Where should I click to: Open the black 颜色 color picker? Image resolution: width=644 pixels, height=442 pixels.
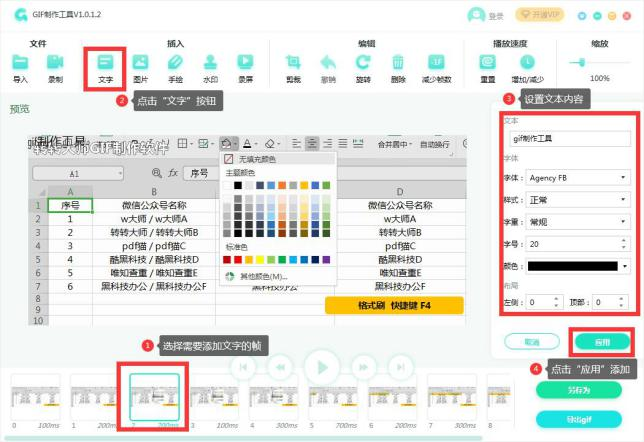[x=578, y=266]
